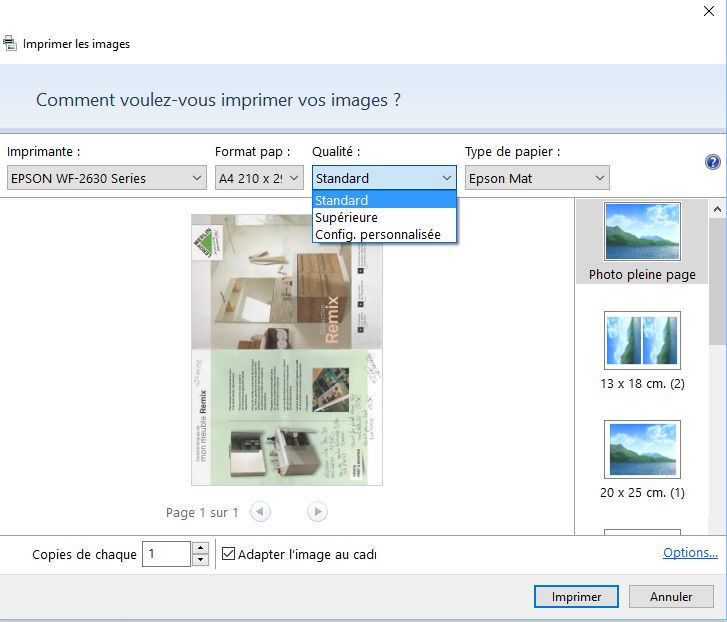Viewport: 727px width, 622px height.
Task: Click the help question mark icon
Action: [x=712, y=162]
